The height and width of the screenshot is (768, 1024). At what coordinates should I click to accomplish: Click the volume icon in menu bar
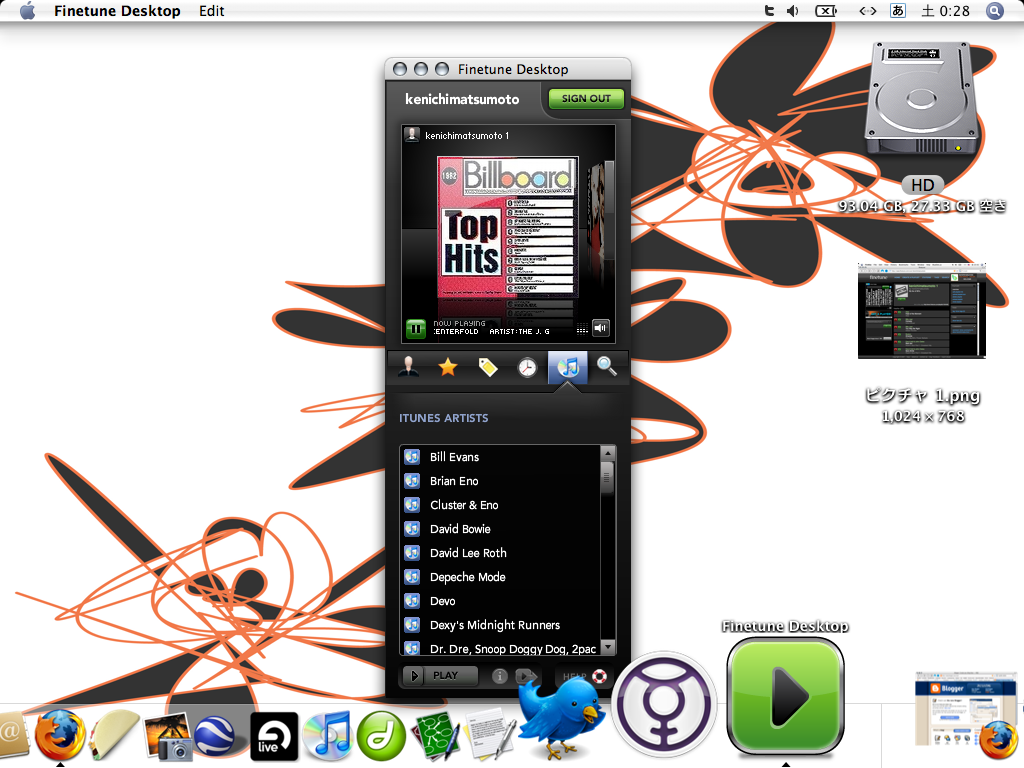[x=793, y=11]
